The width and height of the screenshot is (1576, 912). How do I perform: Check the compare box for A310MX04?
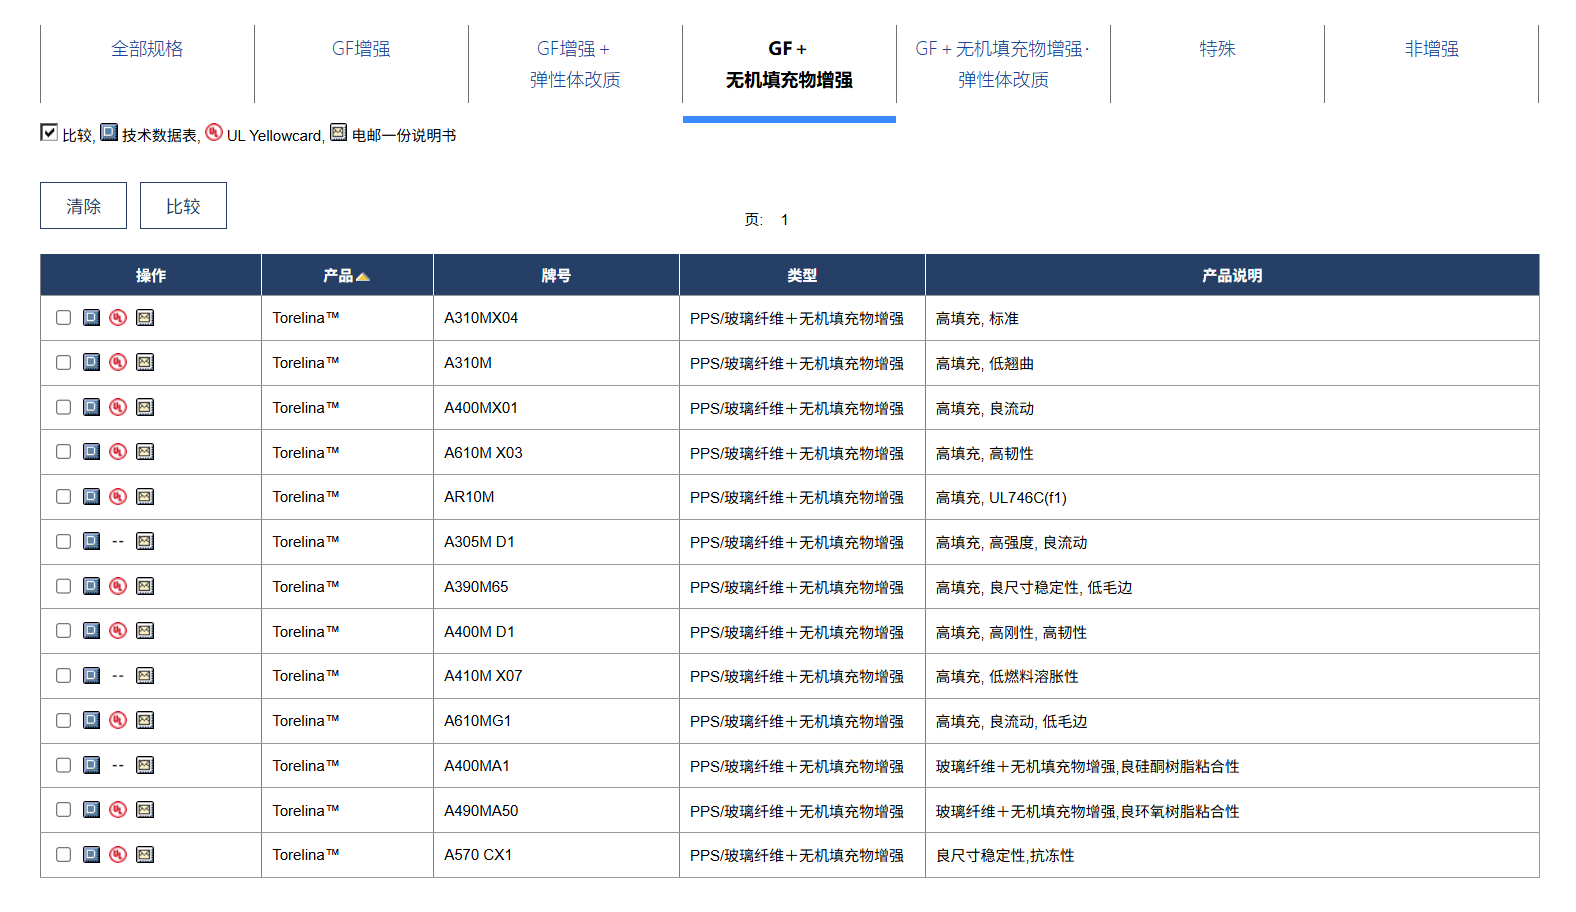click(x=64, y=318)
